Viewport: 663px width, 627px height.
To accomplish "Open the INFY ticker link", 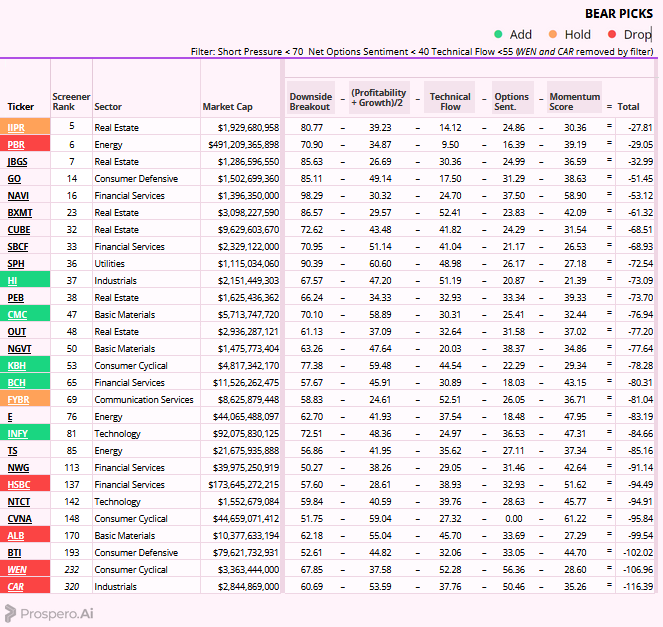I will point(18,434).
